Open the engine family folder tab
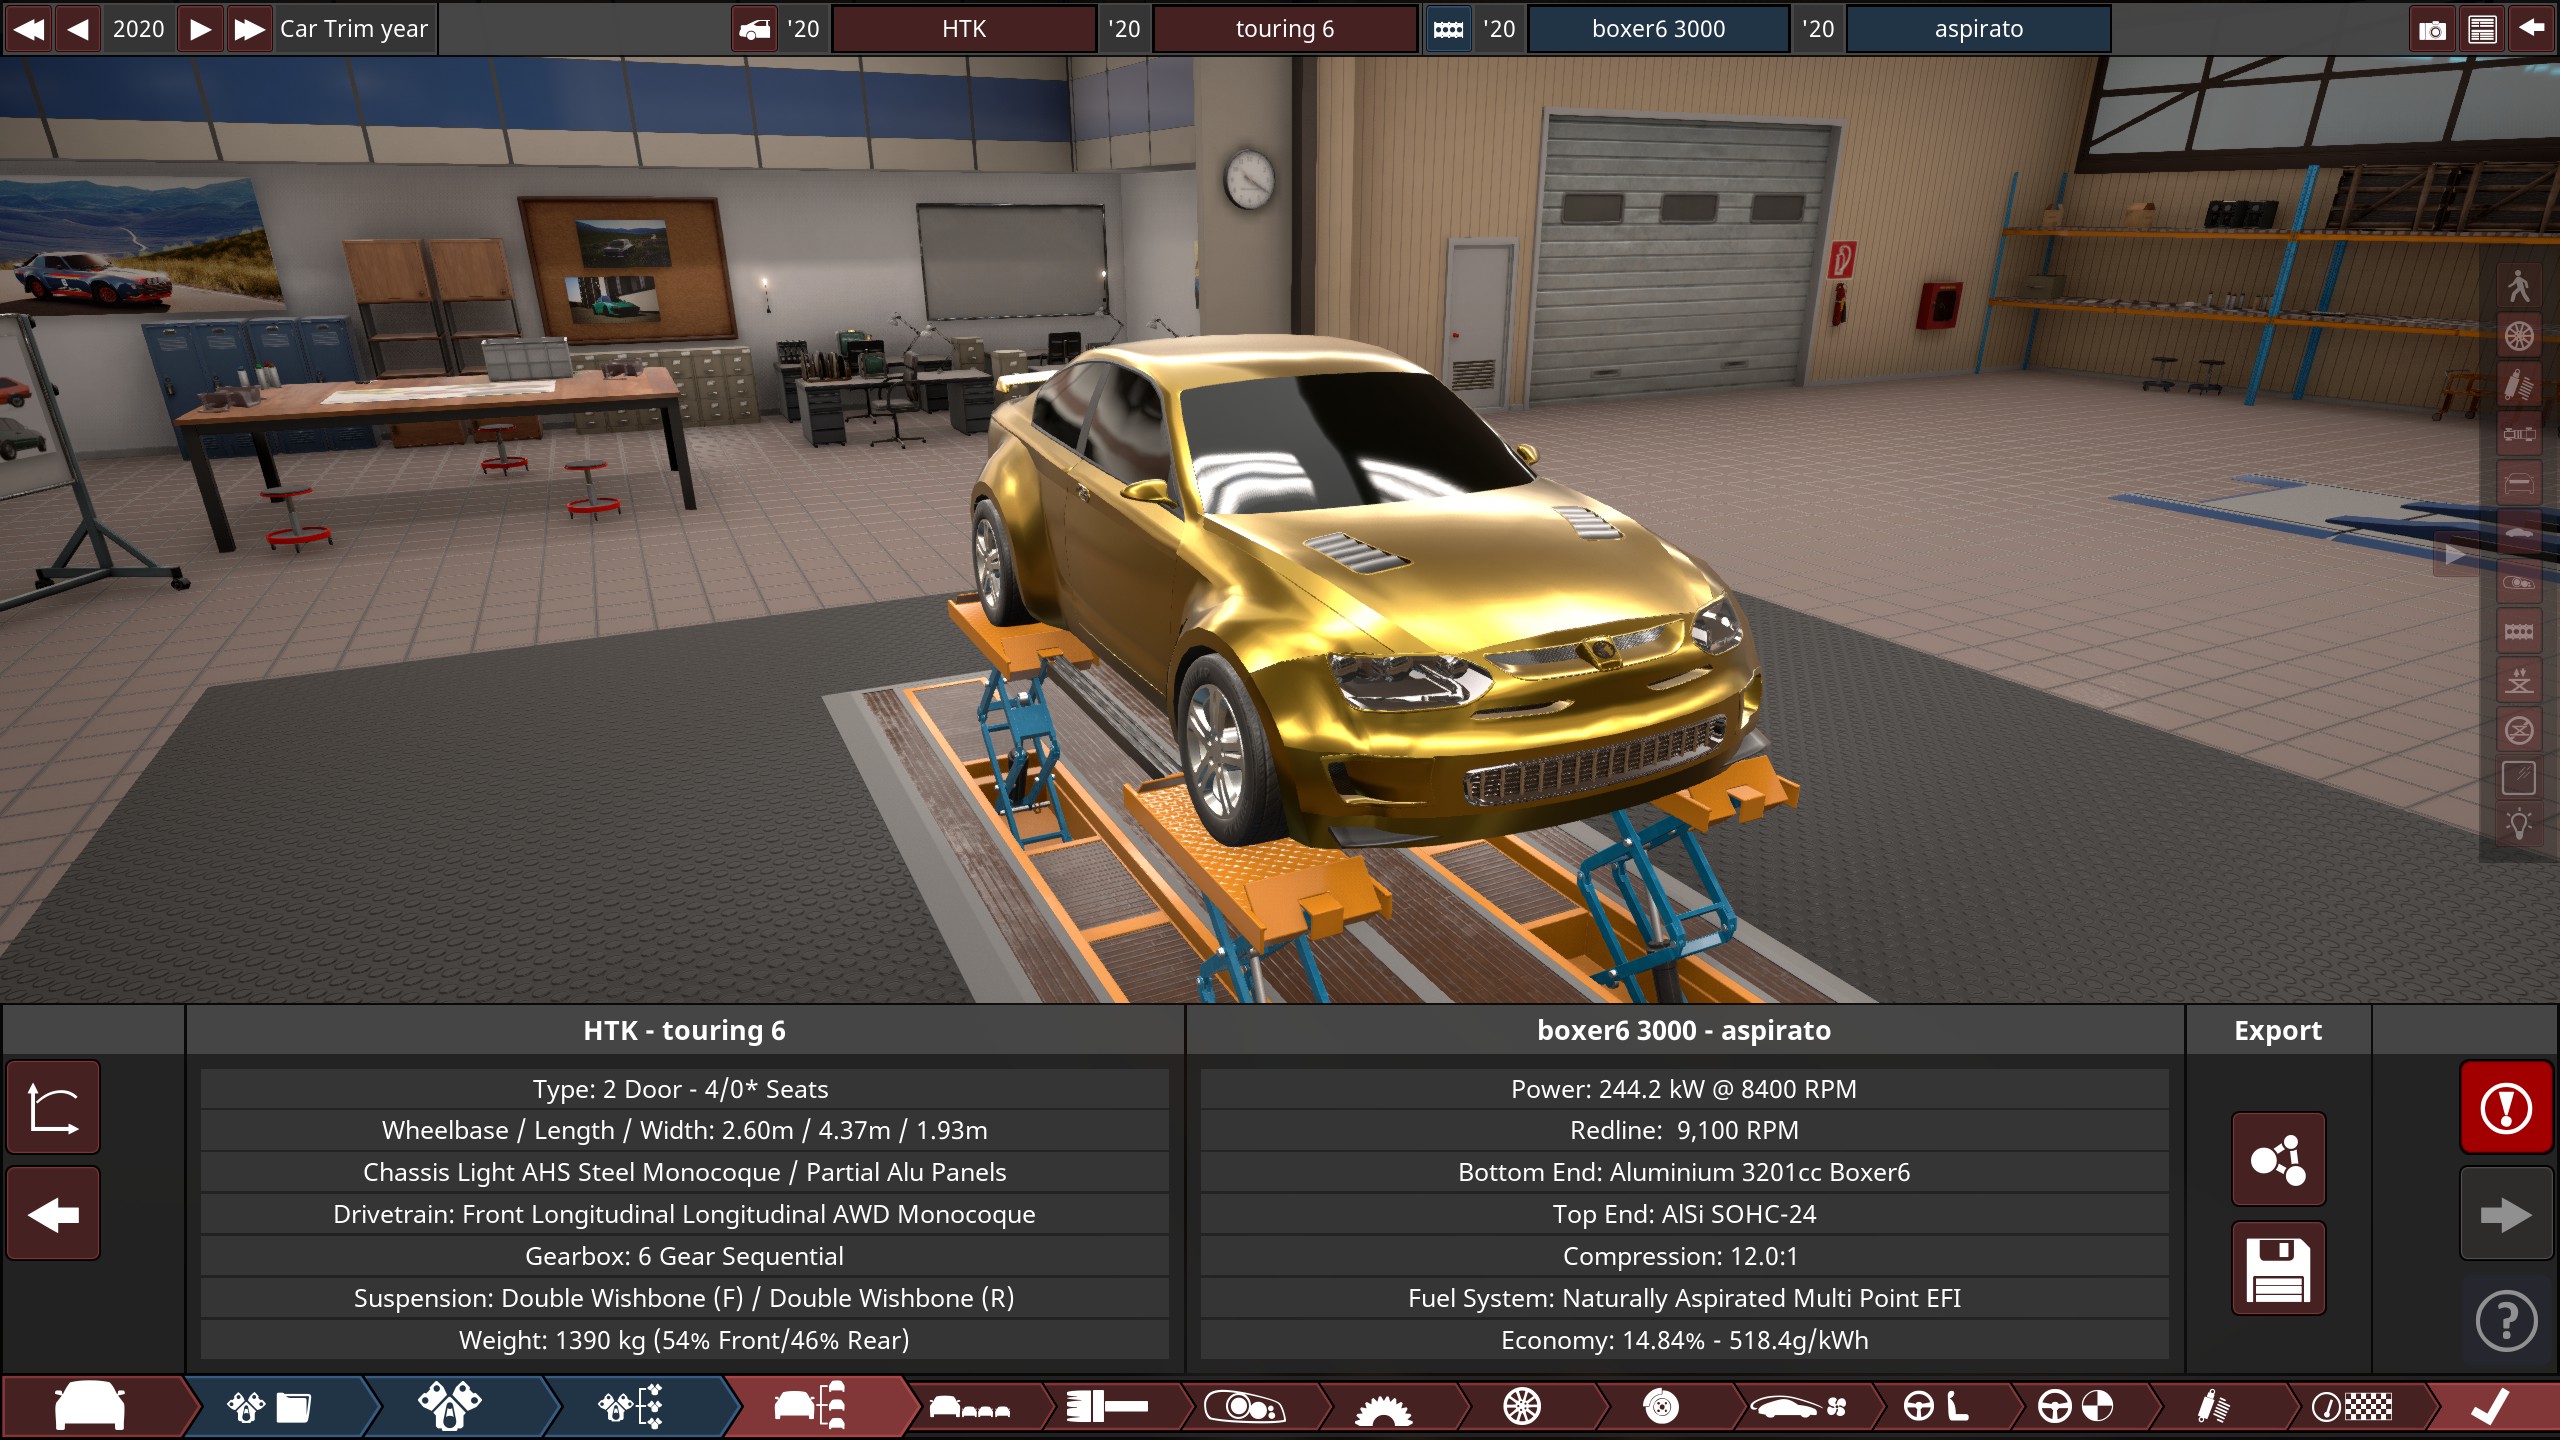 270,1407
